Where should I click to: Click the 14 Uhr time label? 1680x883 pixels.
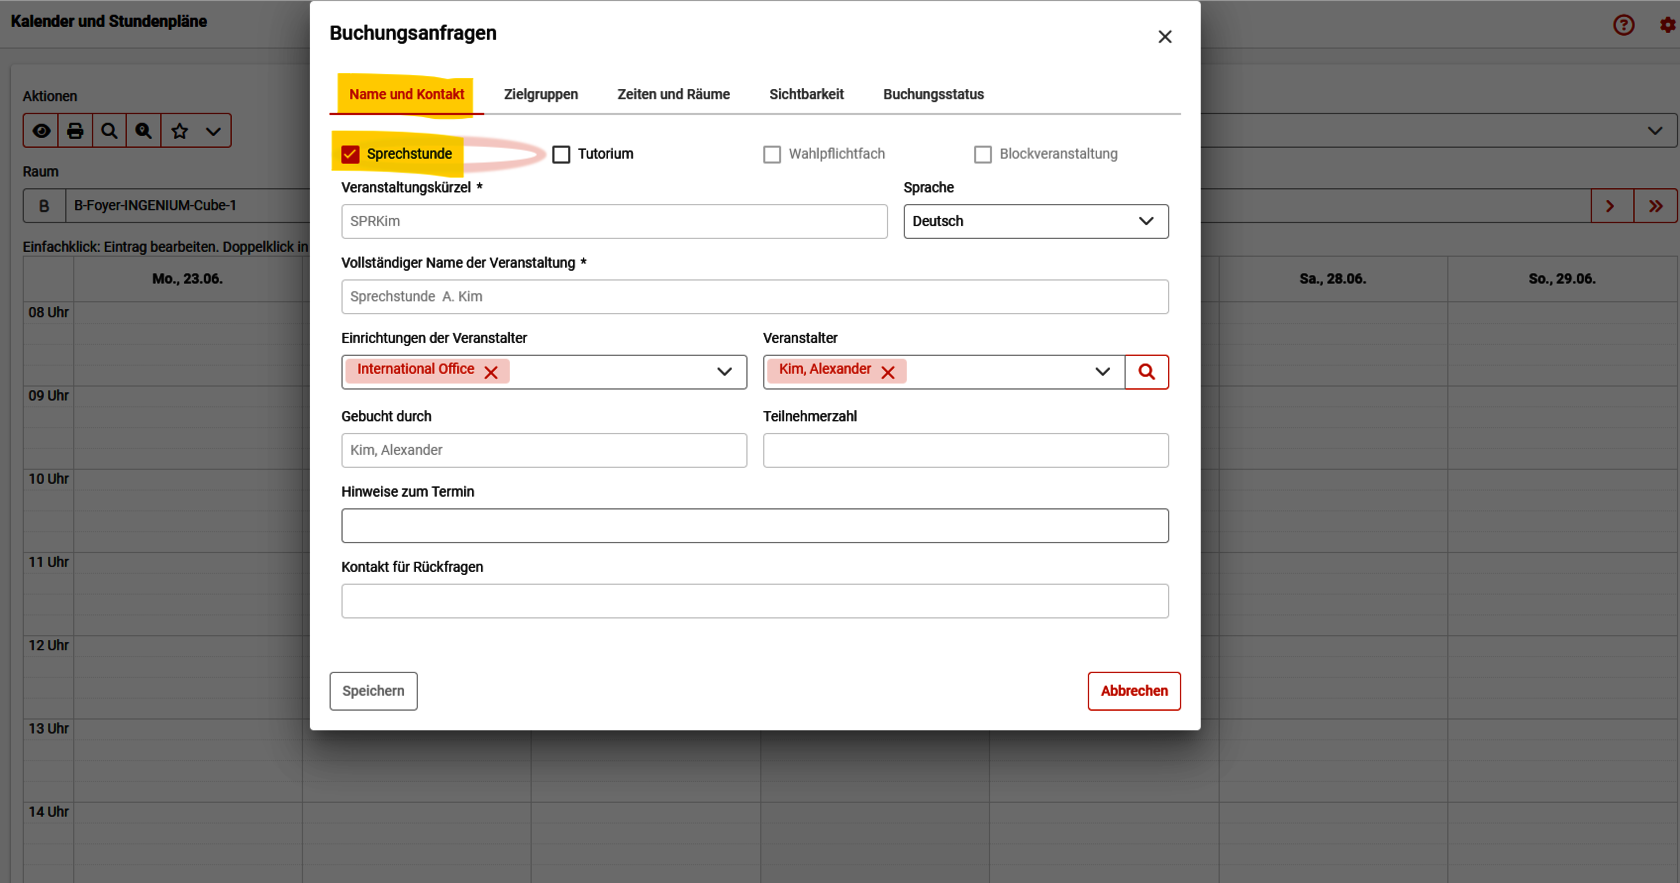[49, 812]
